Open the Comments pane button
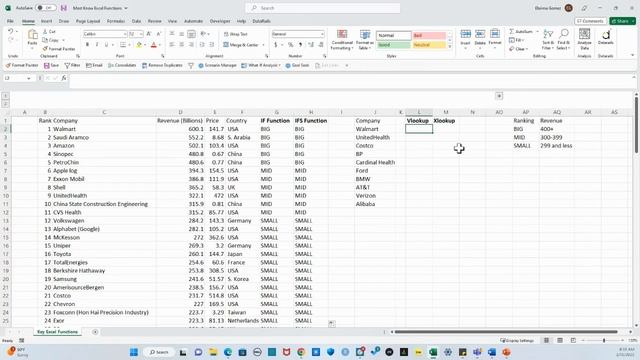The image size is (640, 360). (590, 21)
